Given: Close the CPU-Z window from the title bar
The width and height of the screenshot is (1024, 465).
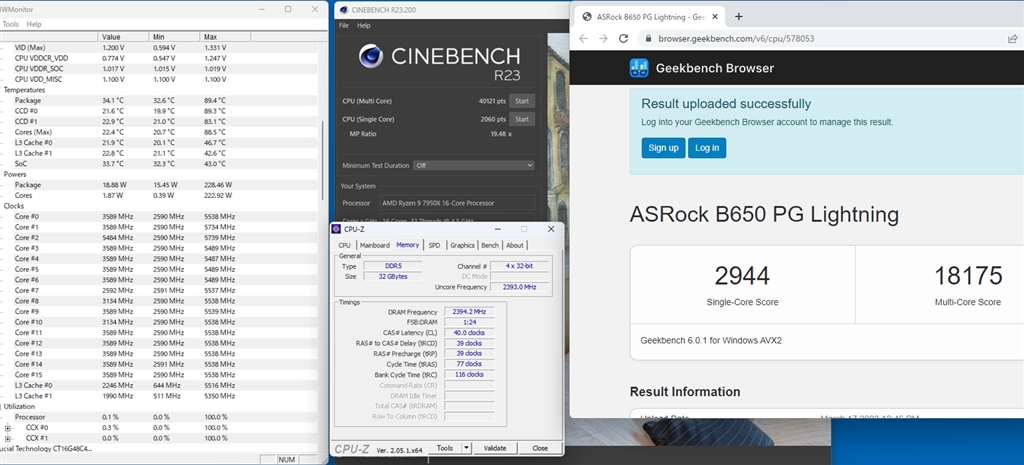Looking at the screenshot, I should (x=551, y=229).
